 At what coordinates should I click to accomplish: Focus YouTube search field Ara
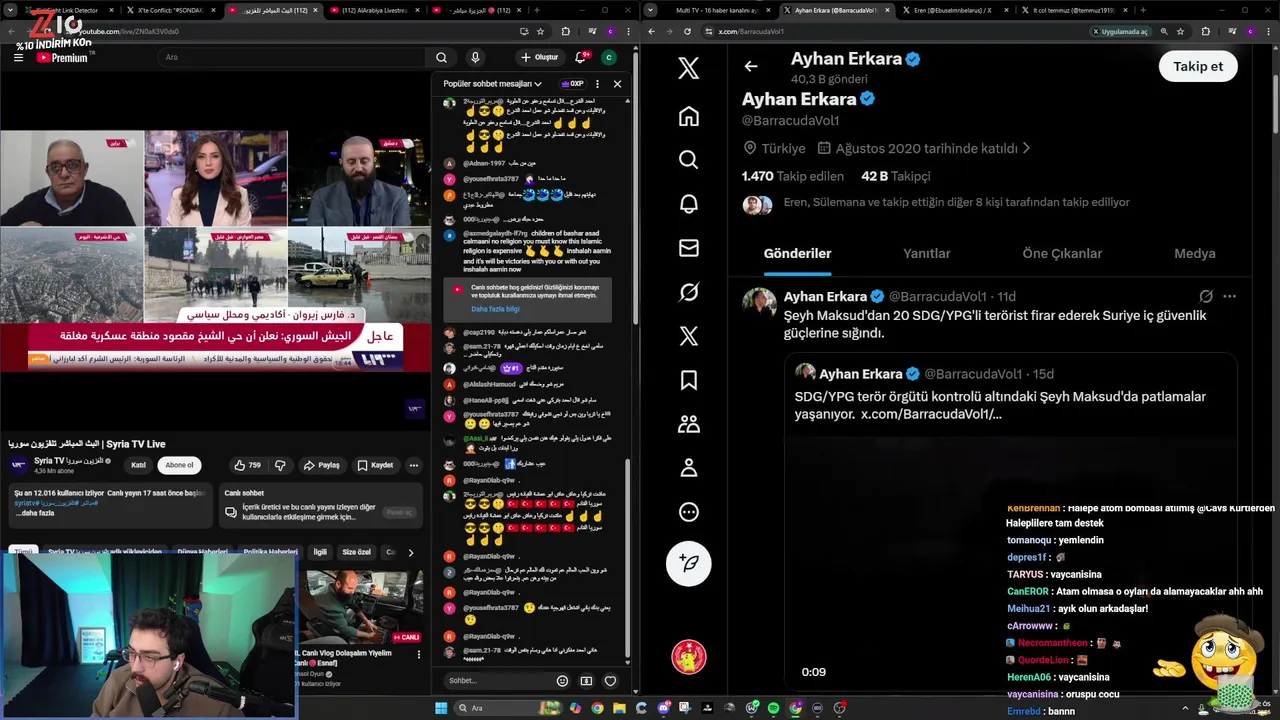(292, 57)
